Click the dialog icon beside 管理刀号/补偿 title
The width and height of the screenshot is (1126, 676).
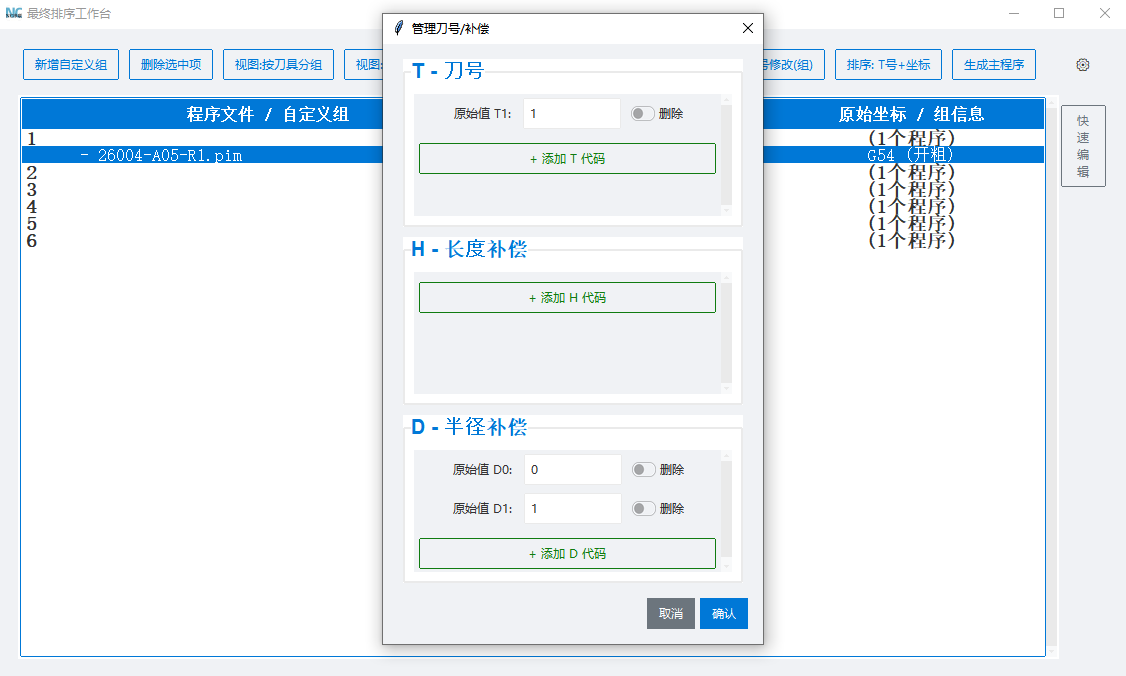pyautogui.click(x=400, y=29)
